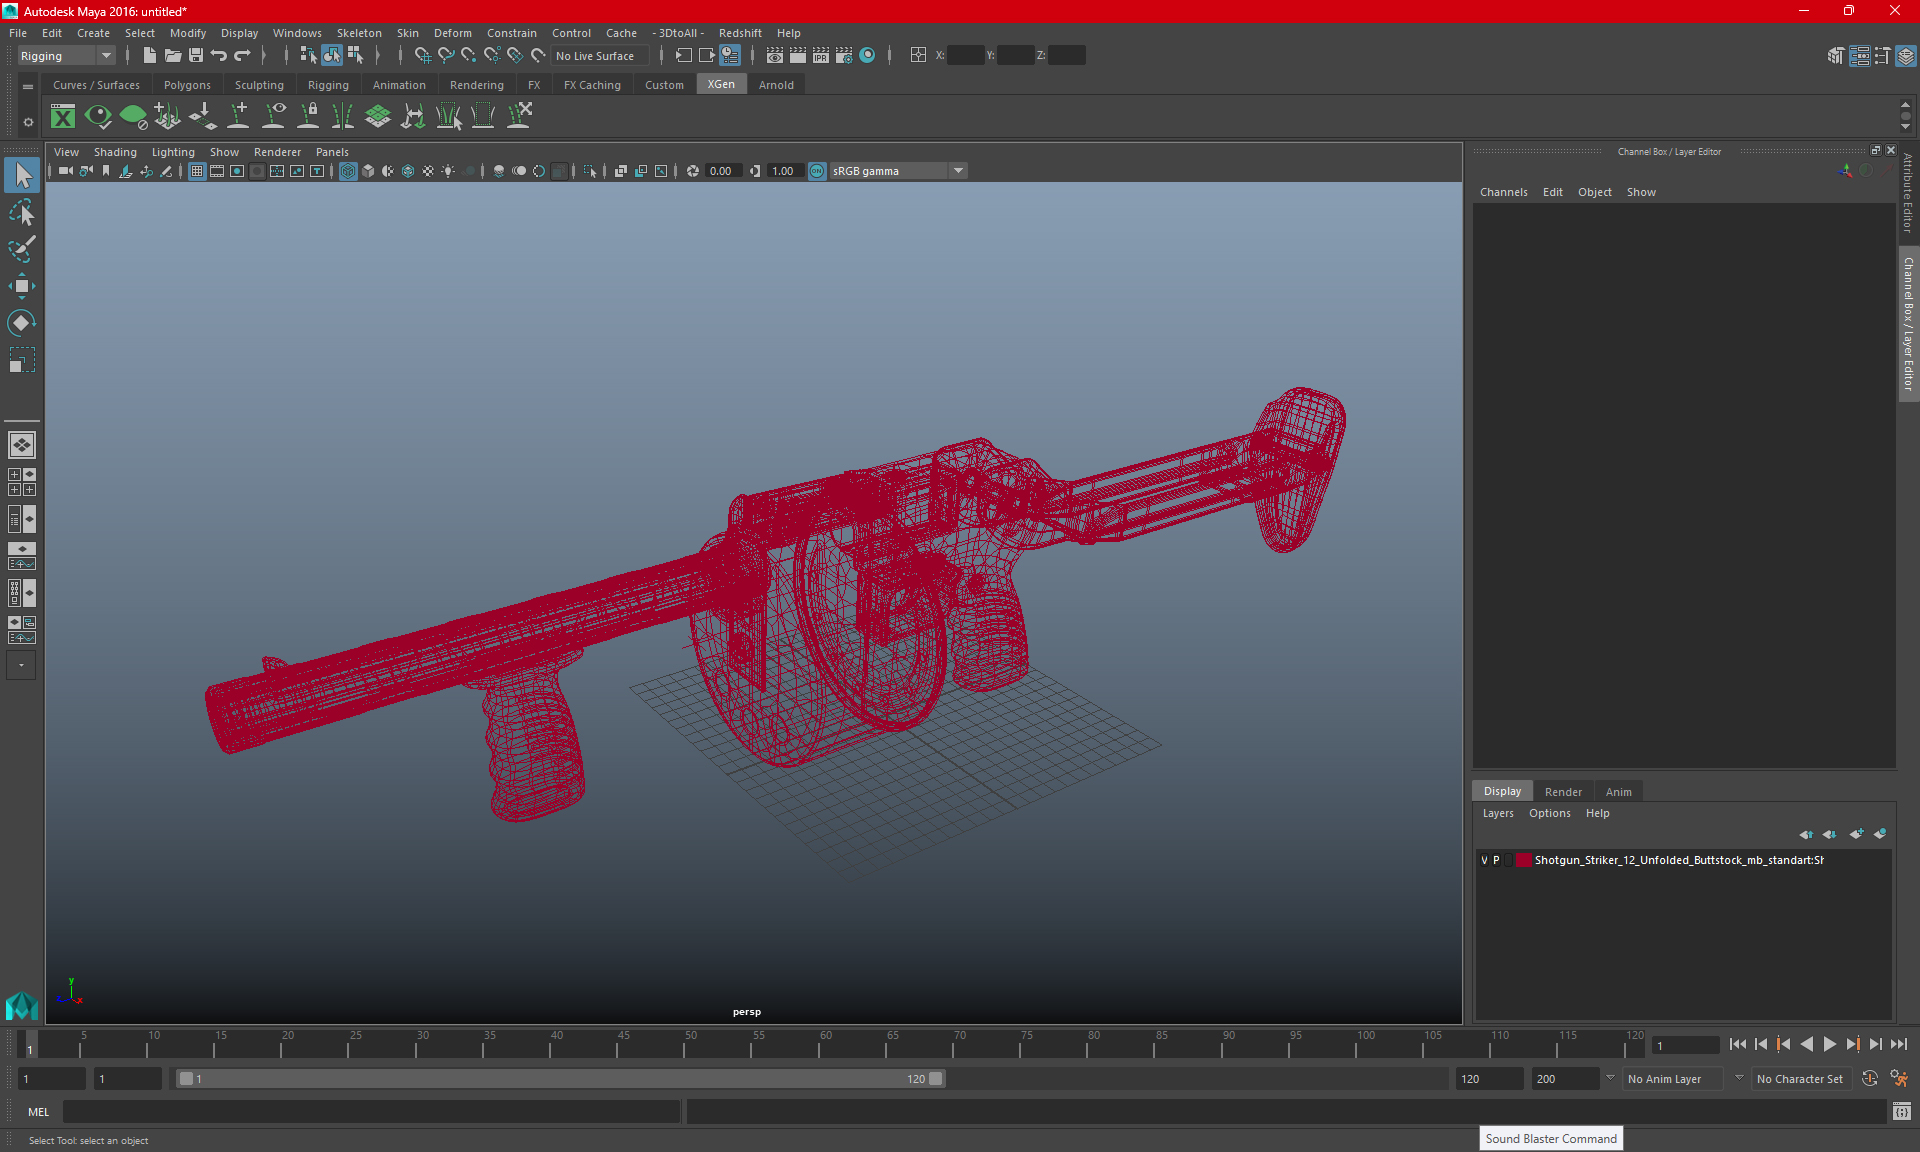Click the guide lock icon in XGen shelf

click(308, 117)
